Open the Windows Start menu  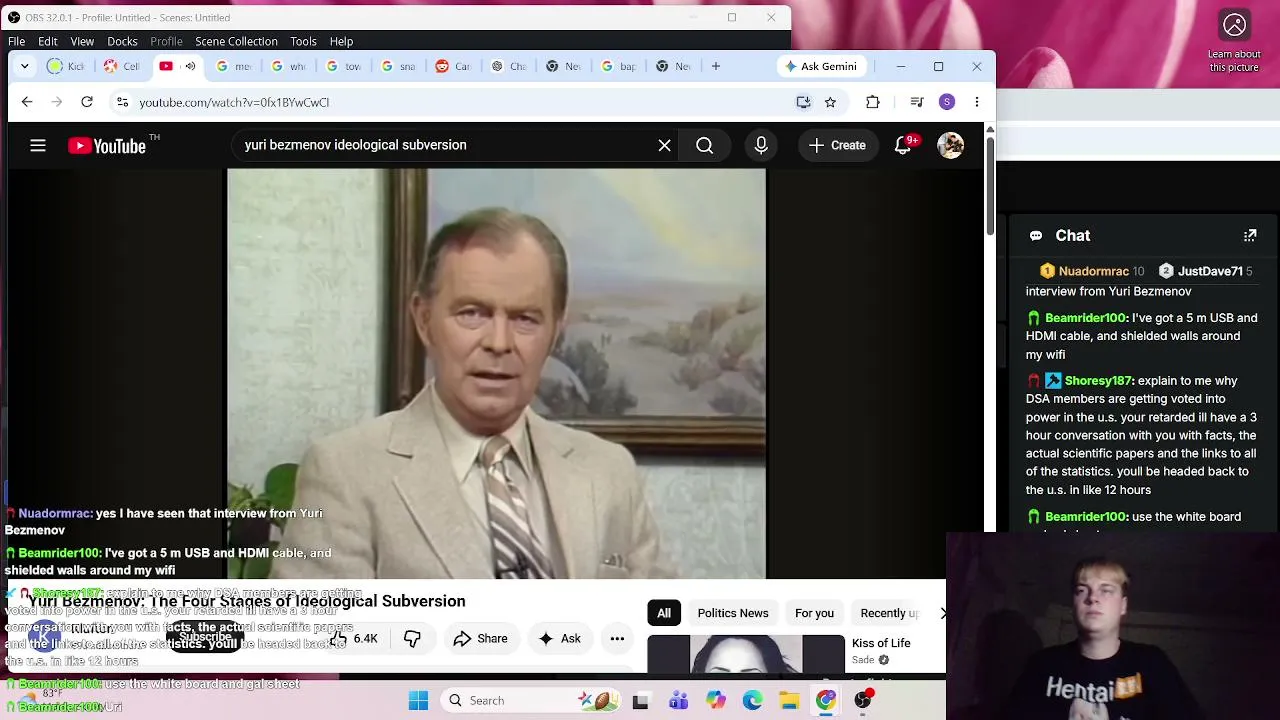pyautogui.click(x=418, y=701)
